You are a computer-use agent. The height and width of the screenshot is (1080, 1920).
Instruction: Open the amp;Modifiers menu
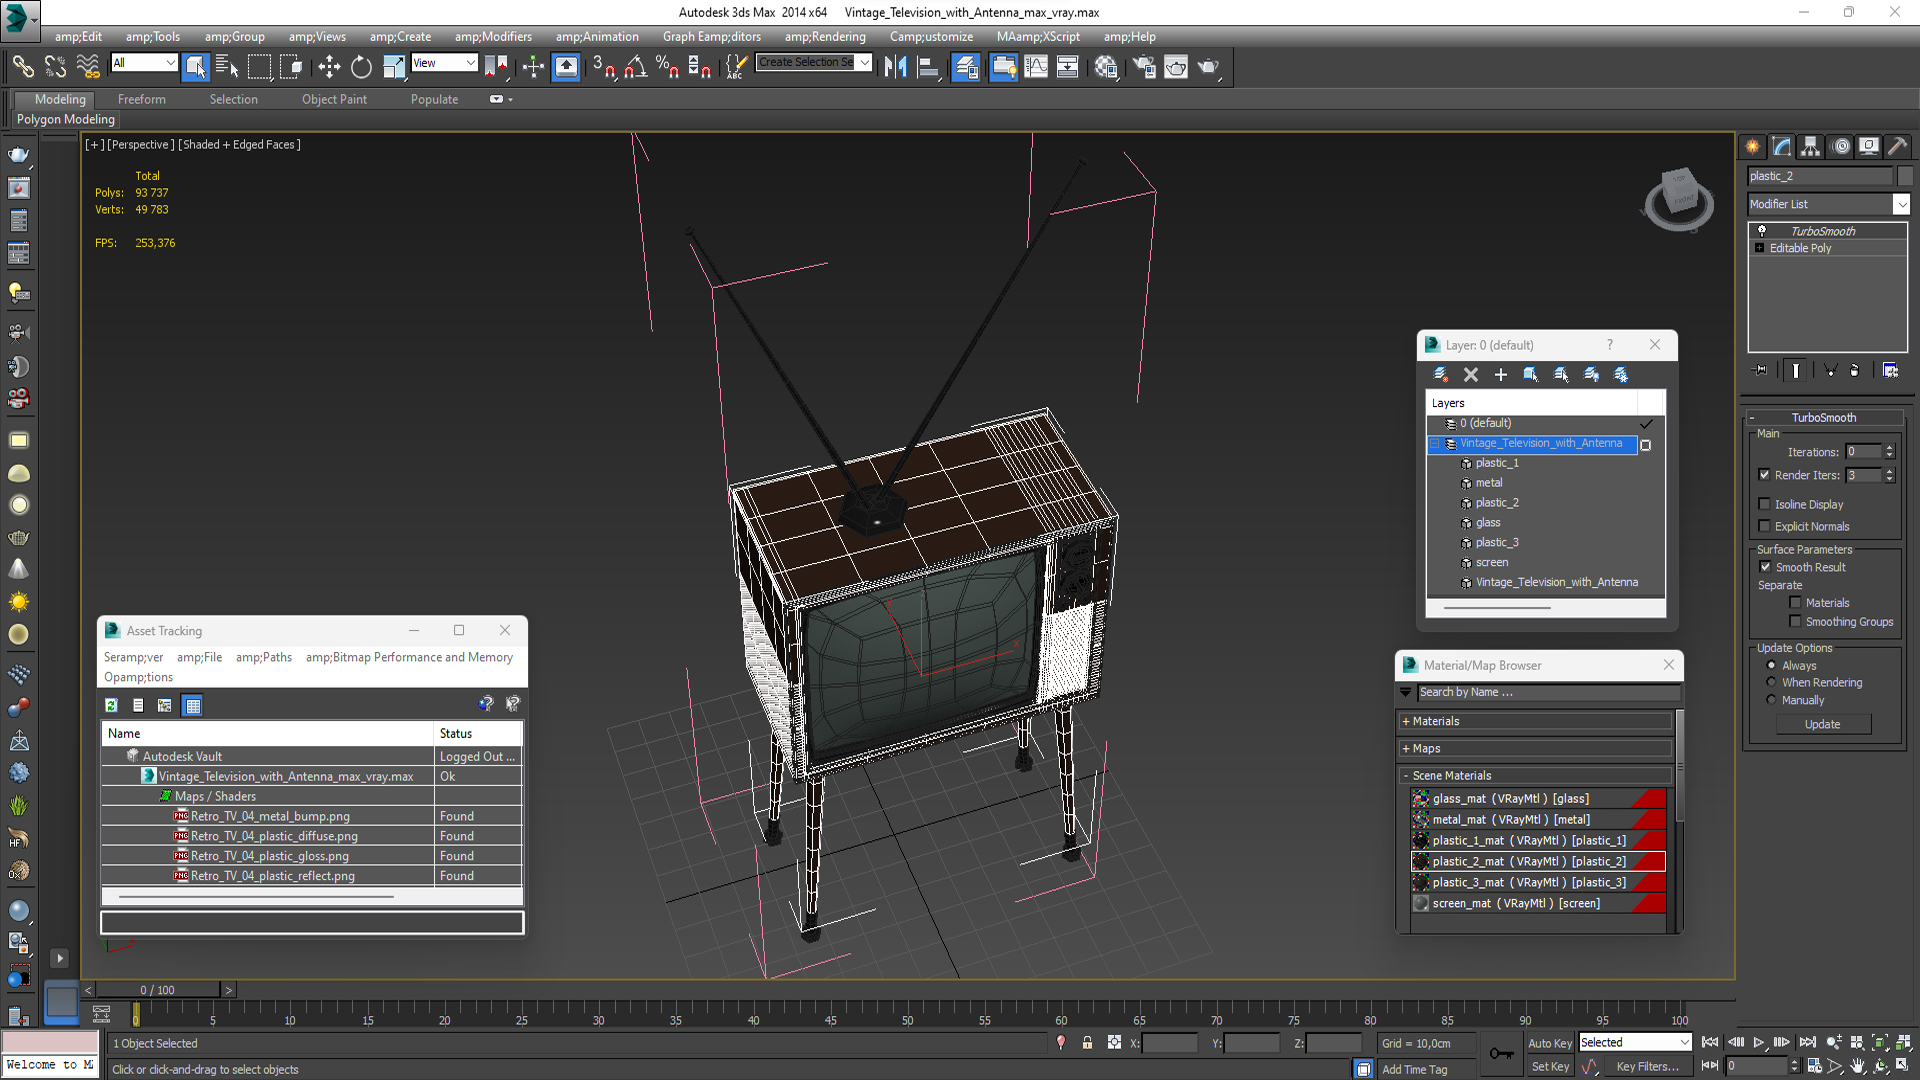pyautogui.click(x=493, y=36)
